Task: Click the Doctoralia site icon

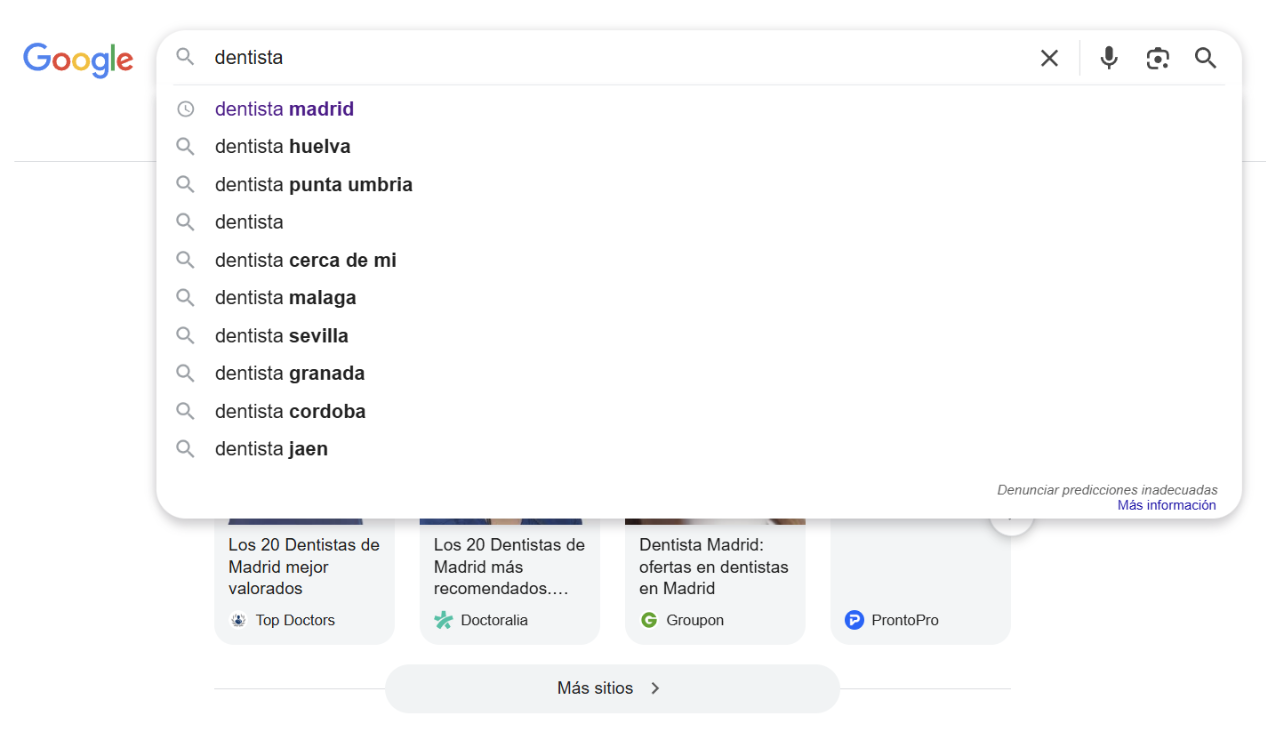Action: click(x=444, y=620)
